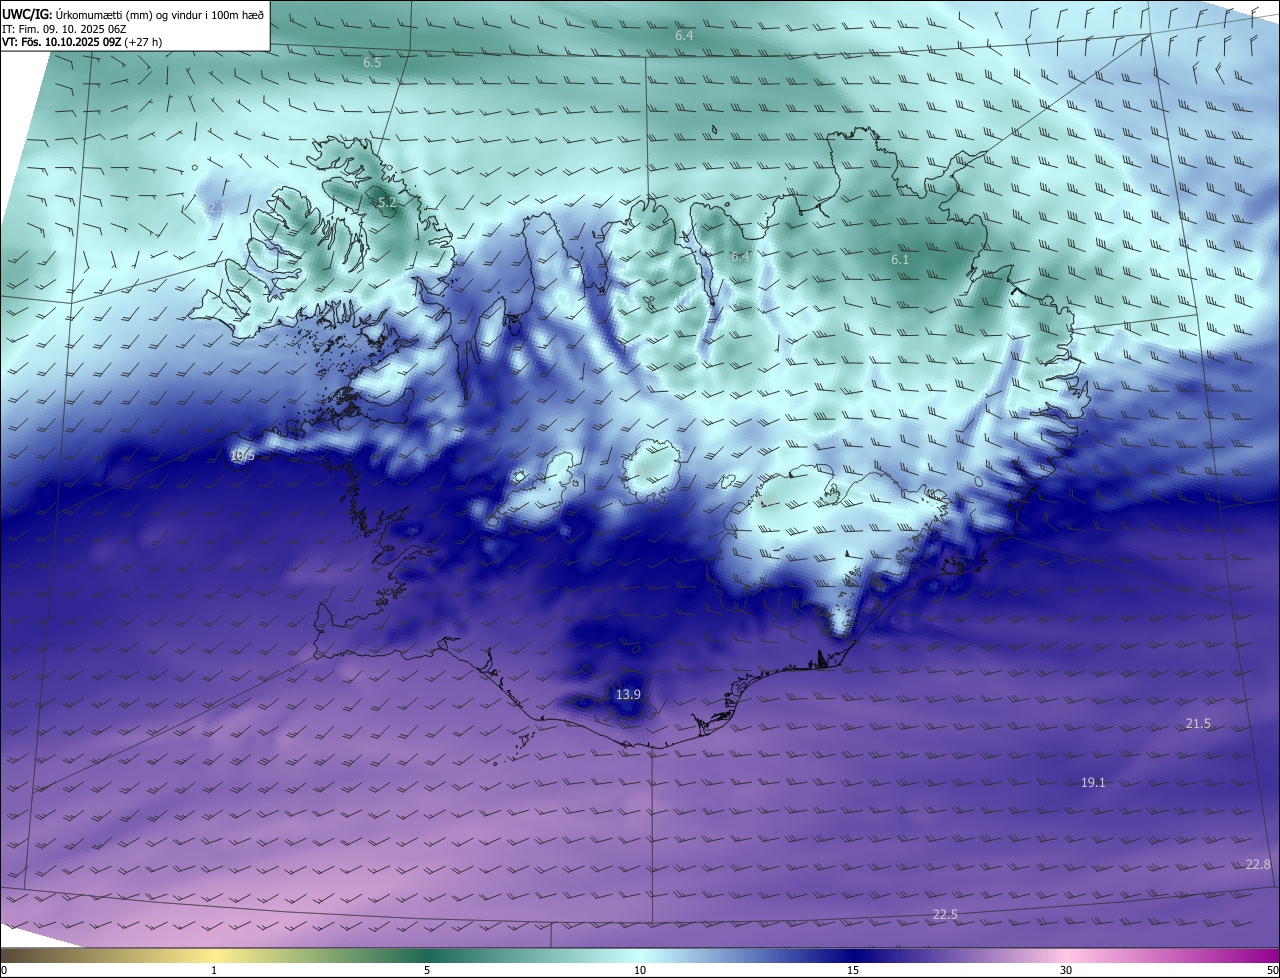Image resolution: width=1280 pixels, height=978 pixels.
Task: Click the color bar label "50"
Action: pyautogui.click(x=1271, y=970)
